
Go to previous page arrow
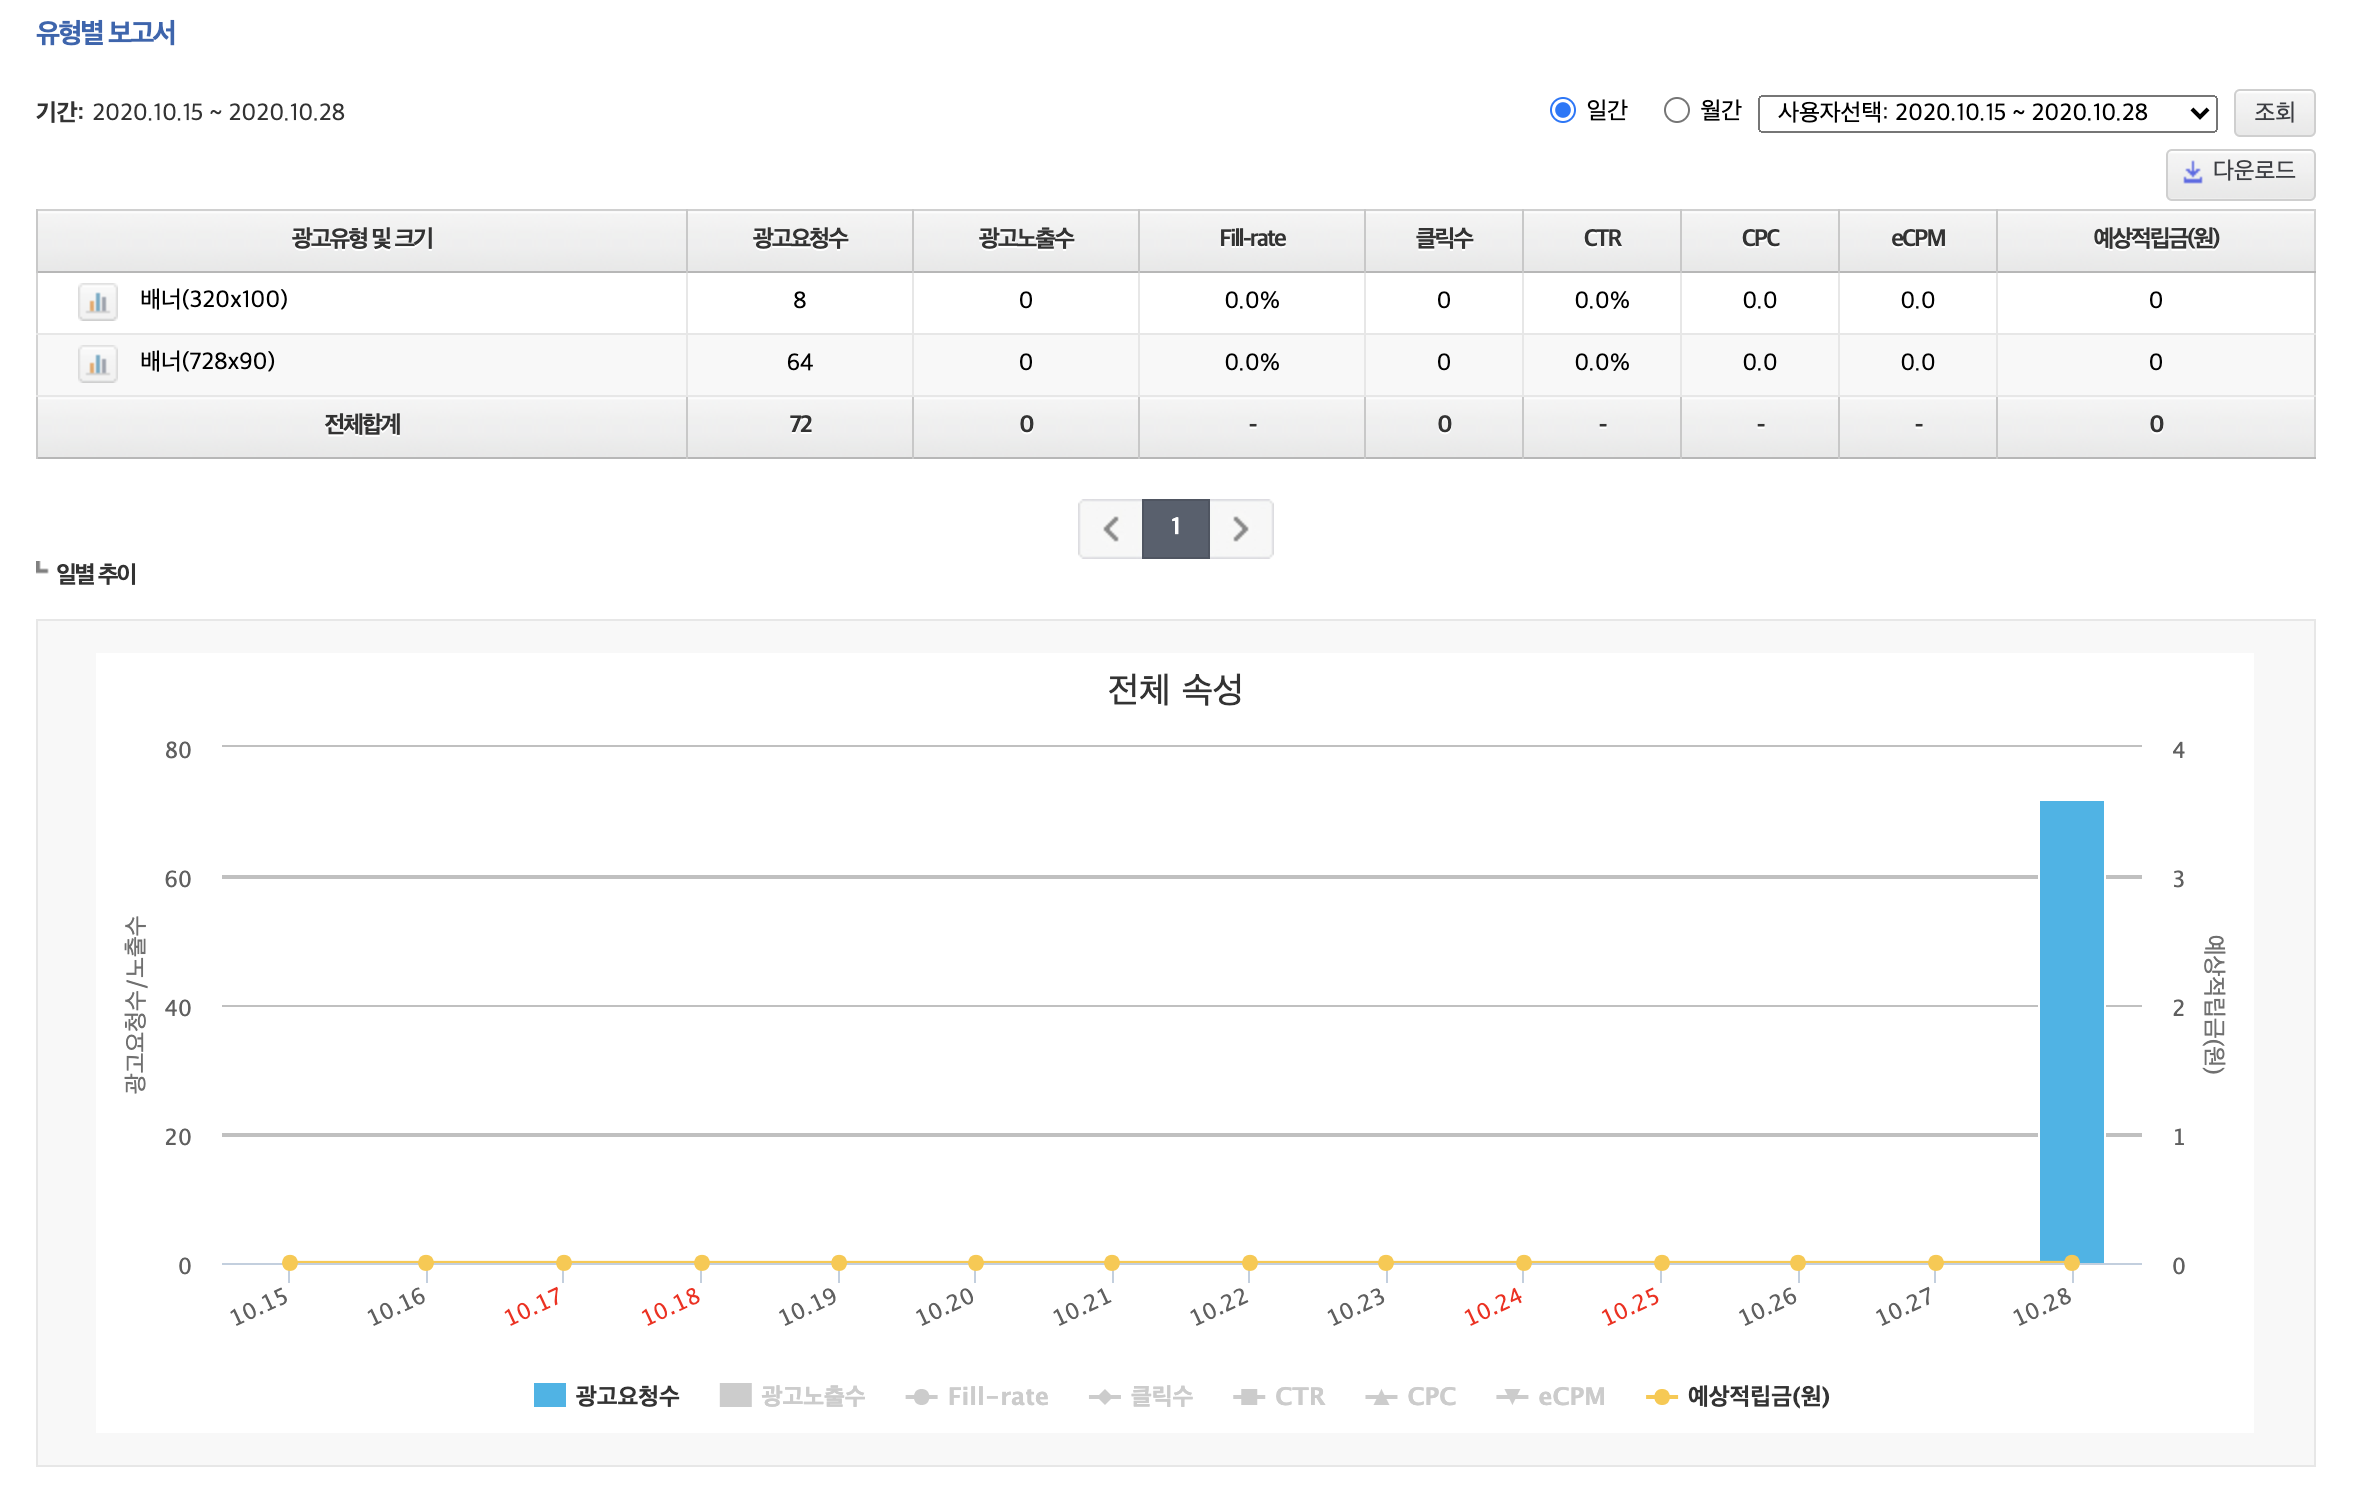point(1110,528)
